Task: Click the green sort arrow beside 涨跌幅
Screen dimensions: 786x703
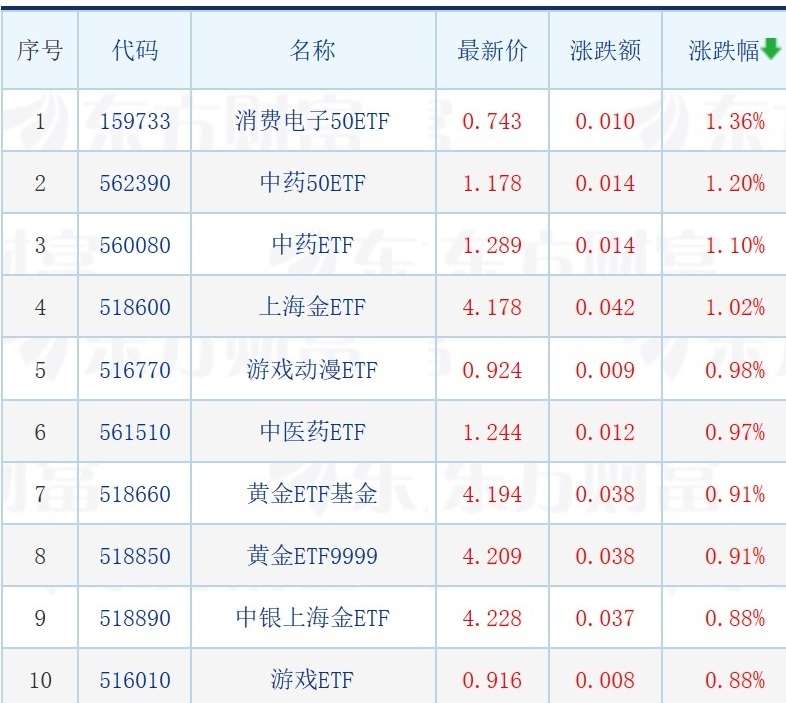Action: tap(771, 50)
